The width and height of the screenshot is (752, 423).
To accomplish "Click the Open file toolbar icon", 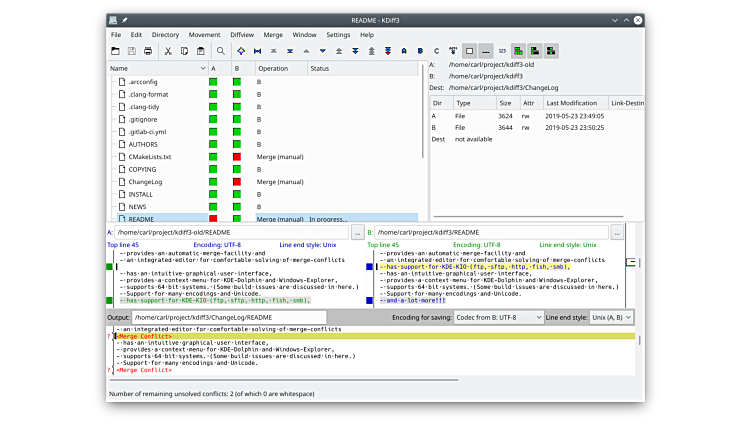I will click(x=116, y=50).
